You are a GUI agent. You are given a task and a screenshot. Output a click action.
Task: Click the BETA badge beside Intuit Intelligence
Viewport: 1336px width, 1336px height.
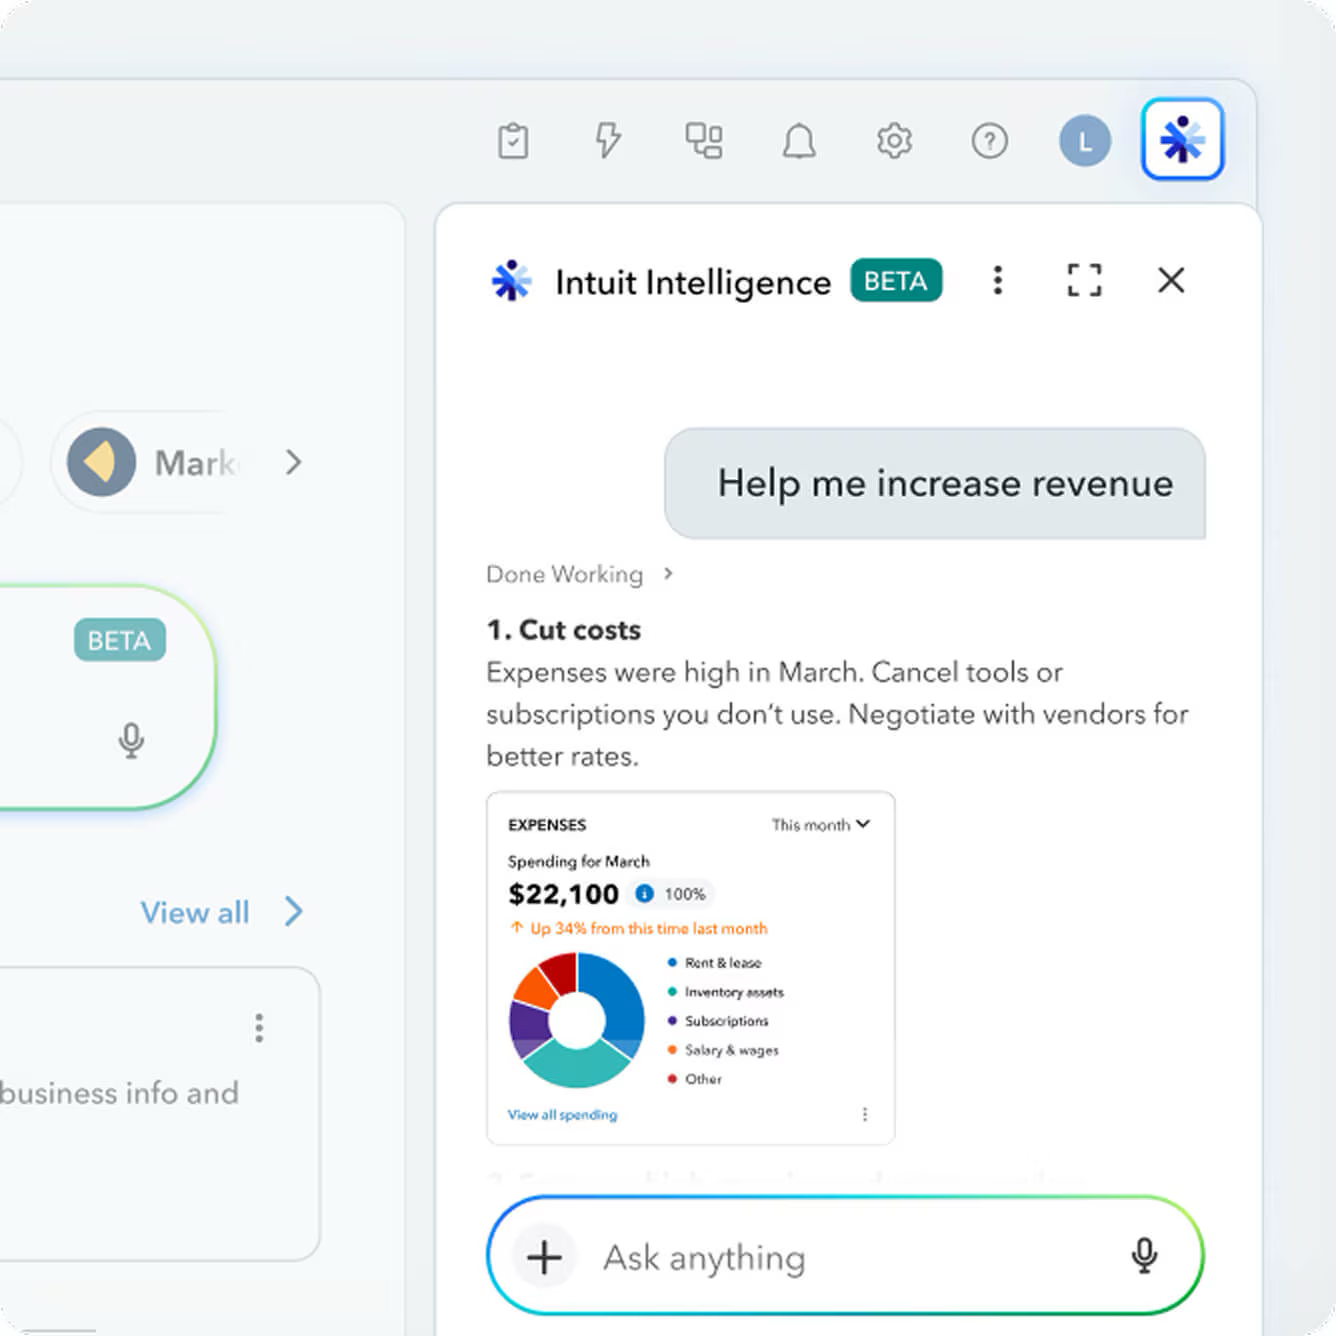(x=896, y=281)
